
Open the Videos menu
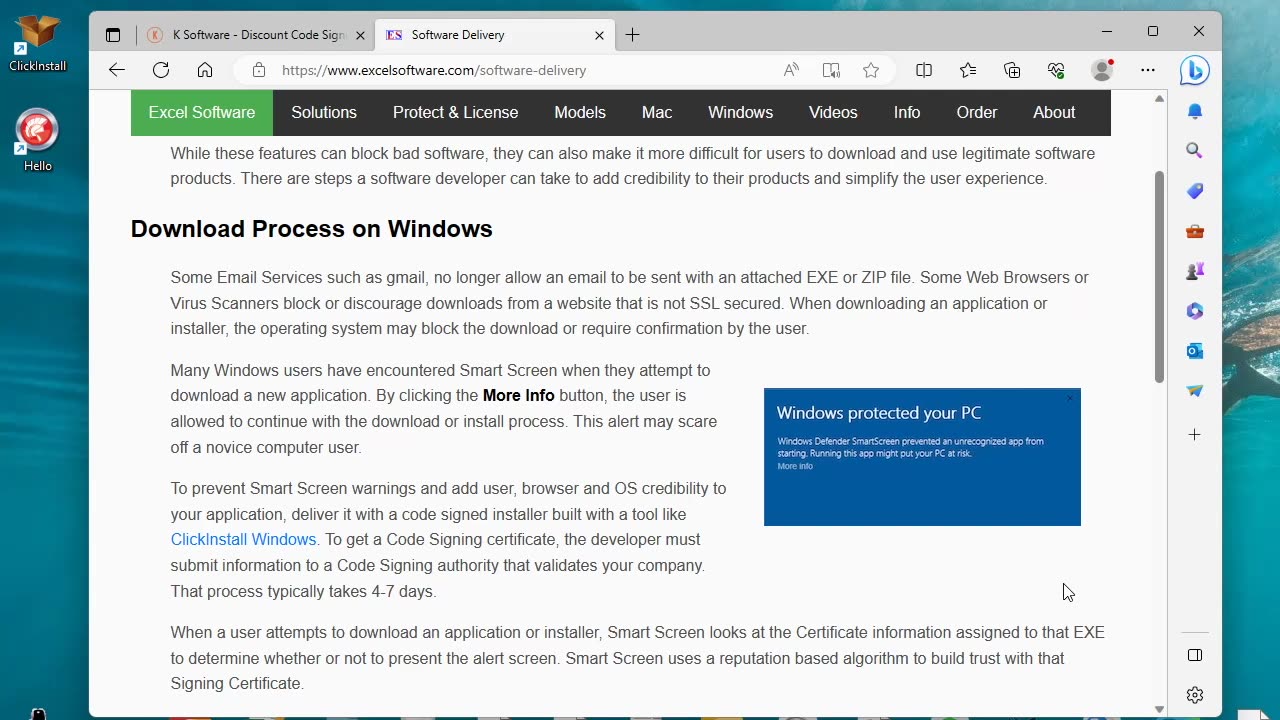pos(833,113)
